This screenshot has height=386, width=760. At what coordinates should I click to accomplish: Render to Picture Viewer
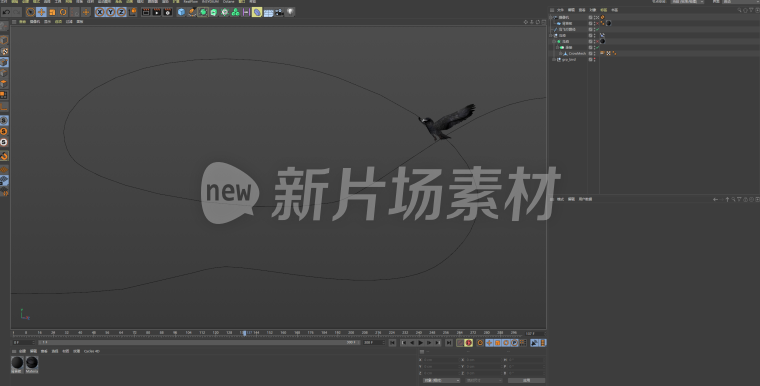[157, 12]
